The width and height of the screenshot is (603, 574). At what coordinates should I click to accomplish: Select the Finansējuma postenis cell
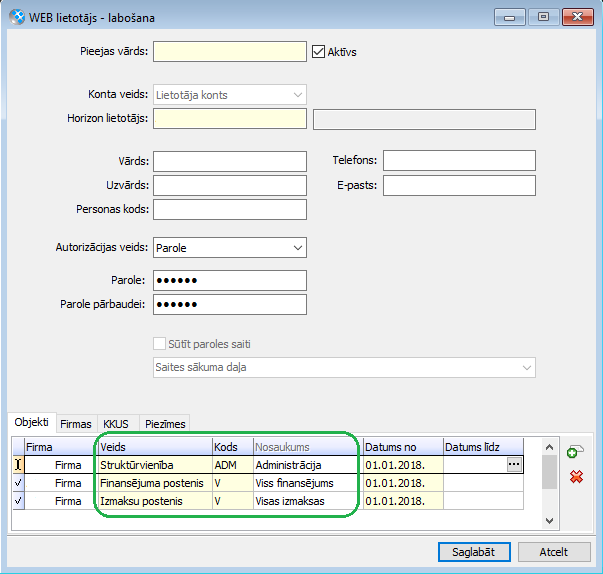(153, 483)
